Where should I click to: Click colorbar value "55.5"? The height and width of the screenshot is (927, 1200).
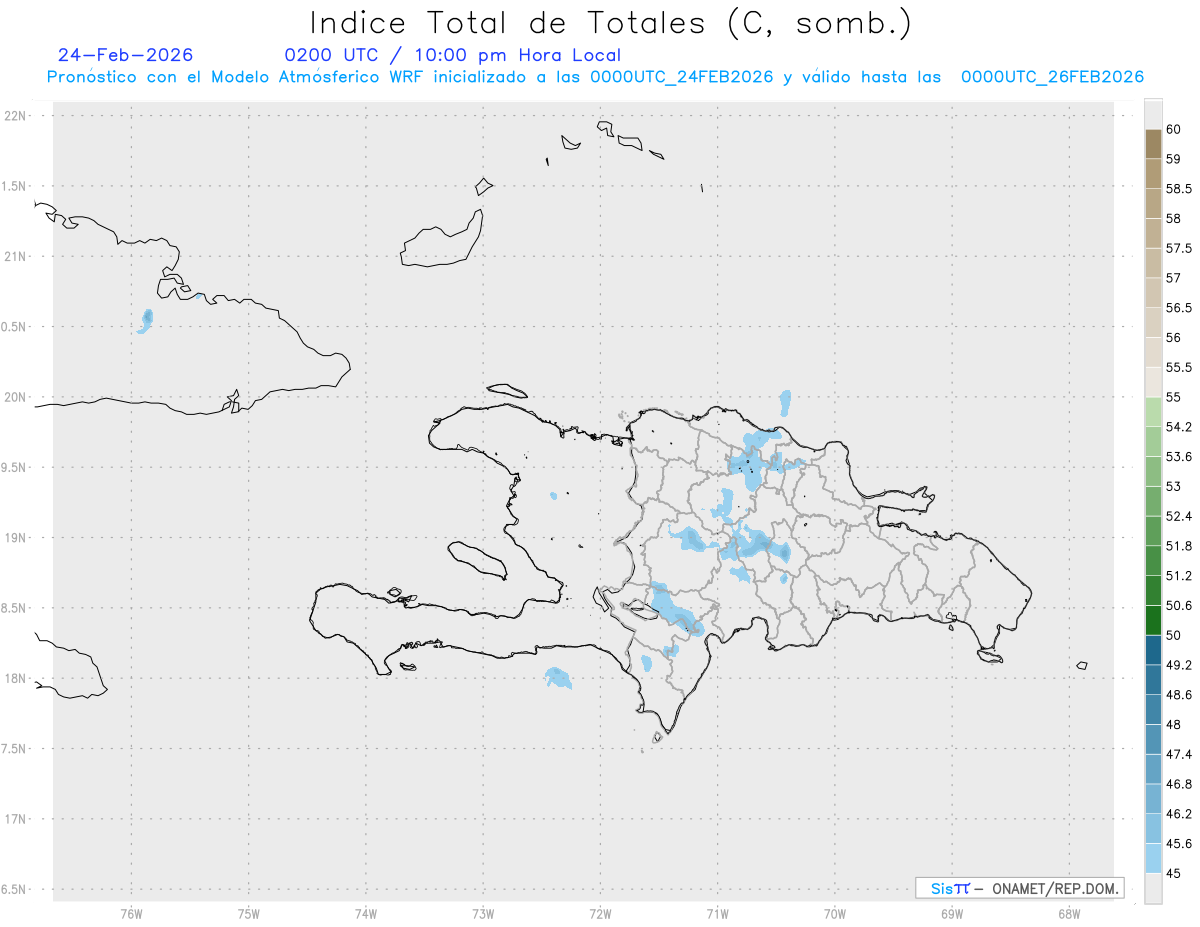point(1178,367)
